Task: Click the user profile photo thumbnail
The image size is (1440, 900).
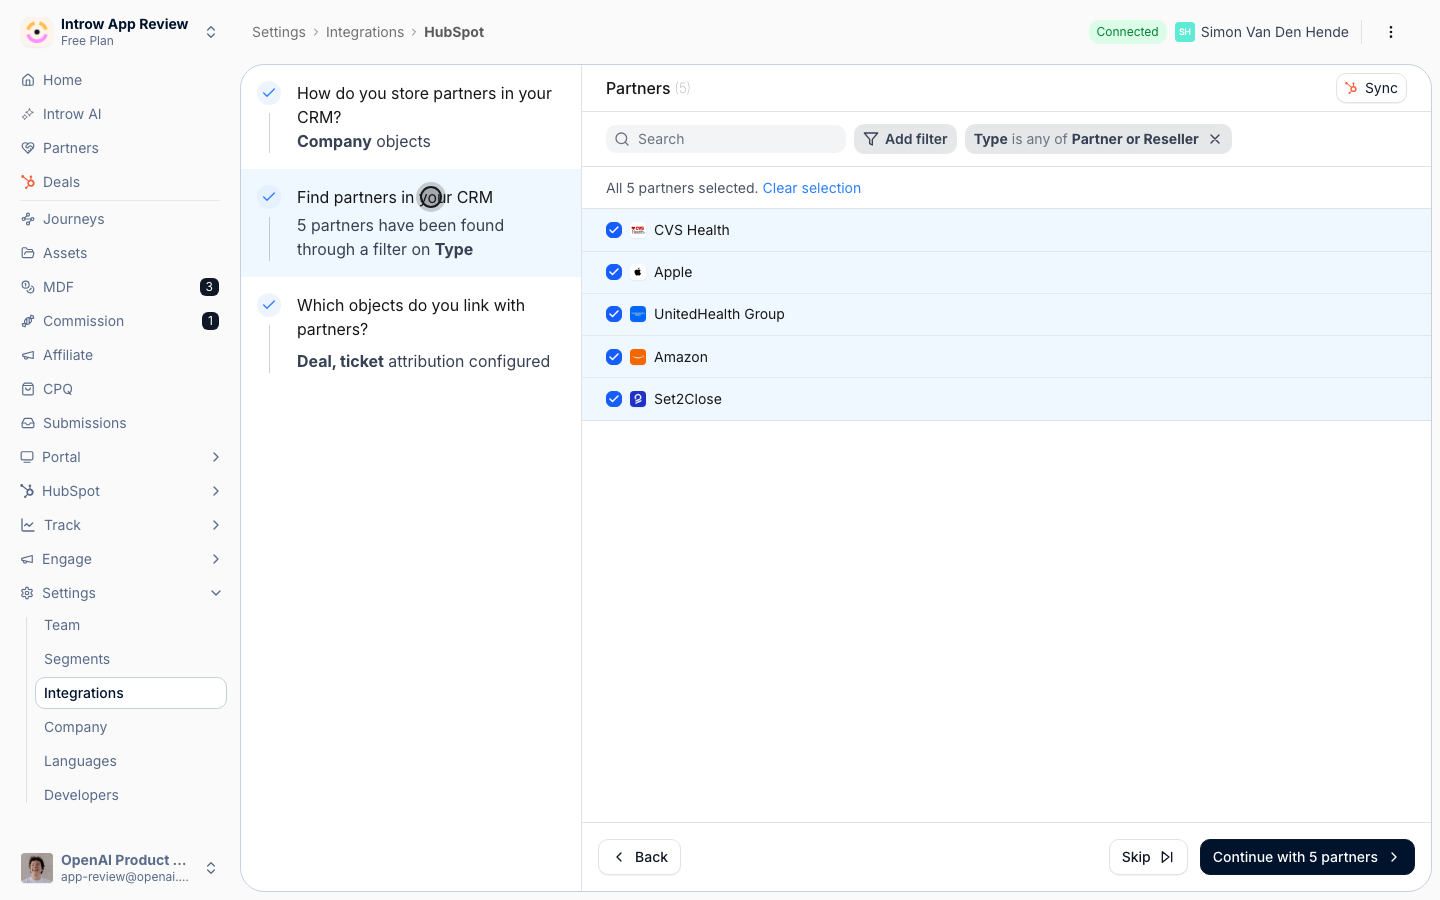Action: (x=37, y=868)
